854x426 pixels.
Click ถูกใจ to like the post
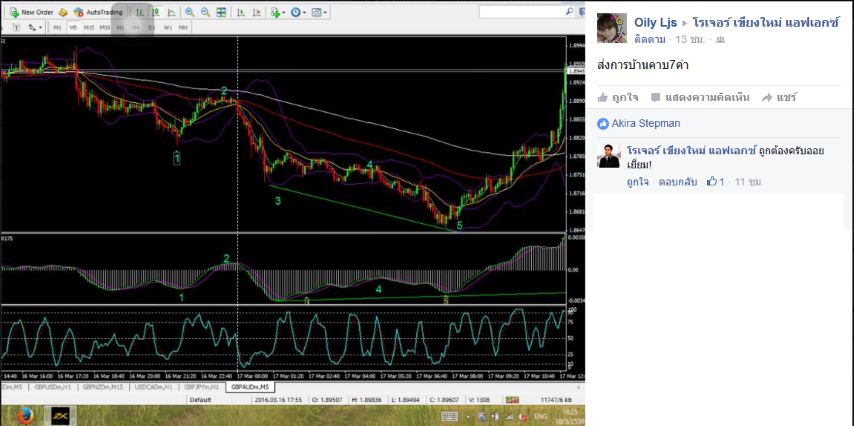618,98
